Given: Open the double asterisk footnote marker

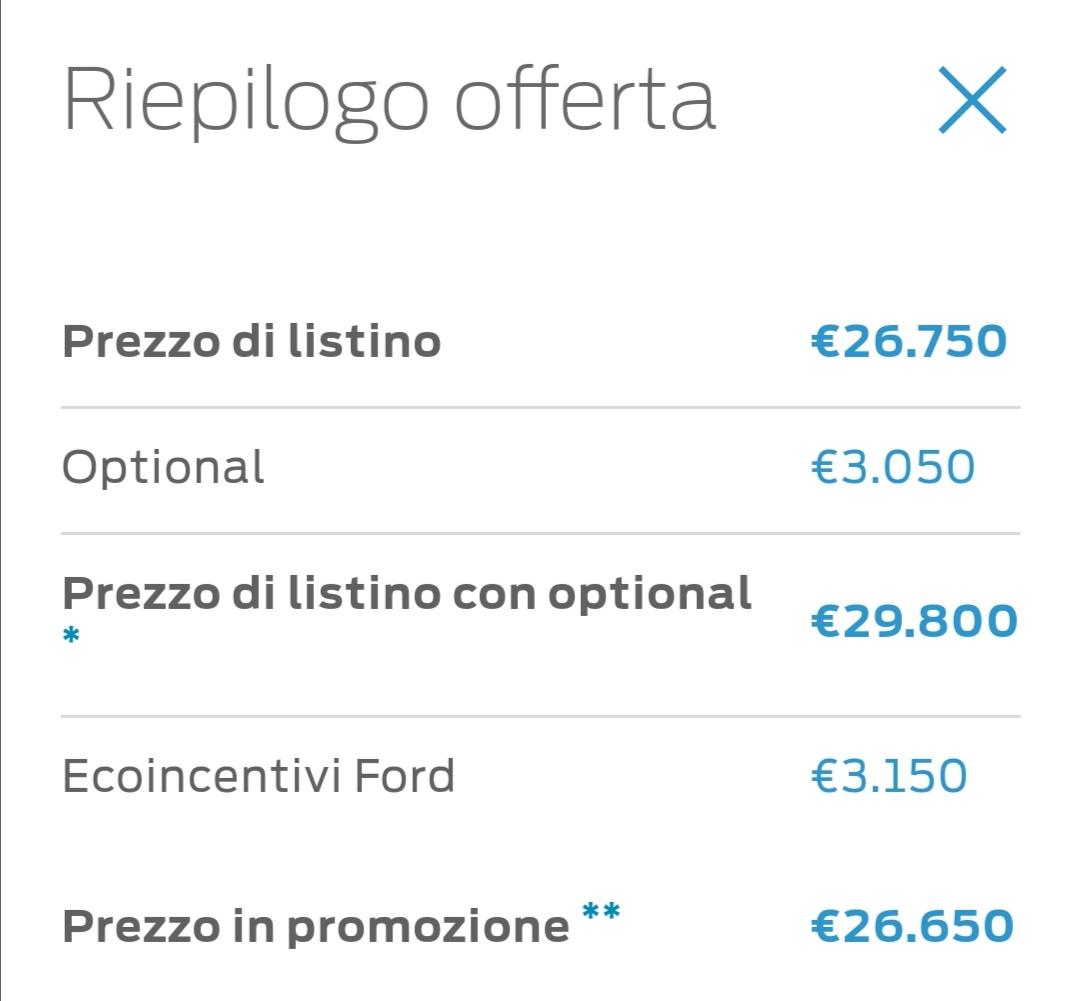Looking at the screenshot, I should pos(601,911).
